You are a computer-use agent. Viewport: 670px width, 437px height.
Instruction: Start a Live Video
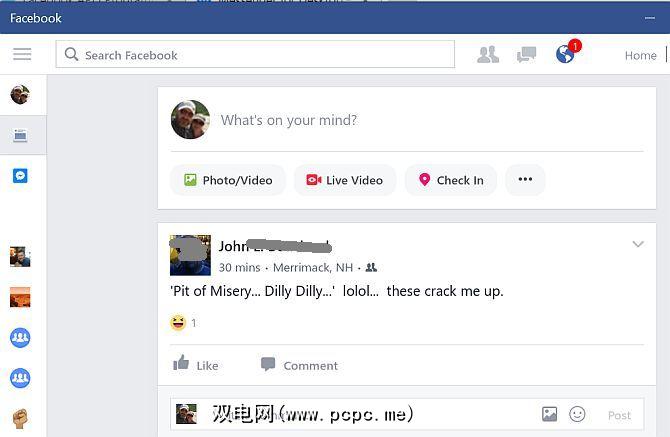coord(345,180)
